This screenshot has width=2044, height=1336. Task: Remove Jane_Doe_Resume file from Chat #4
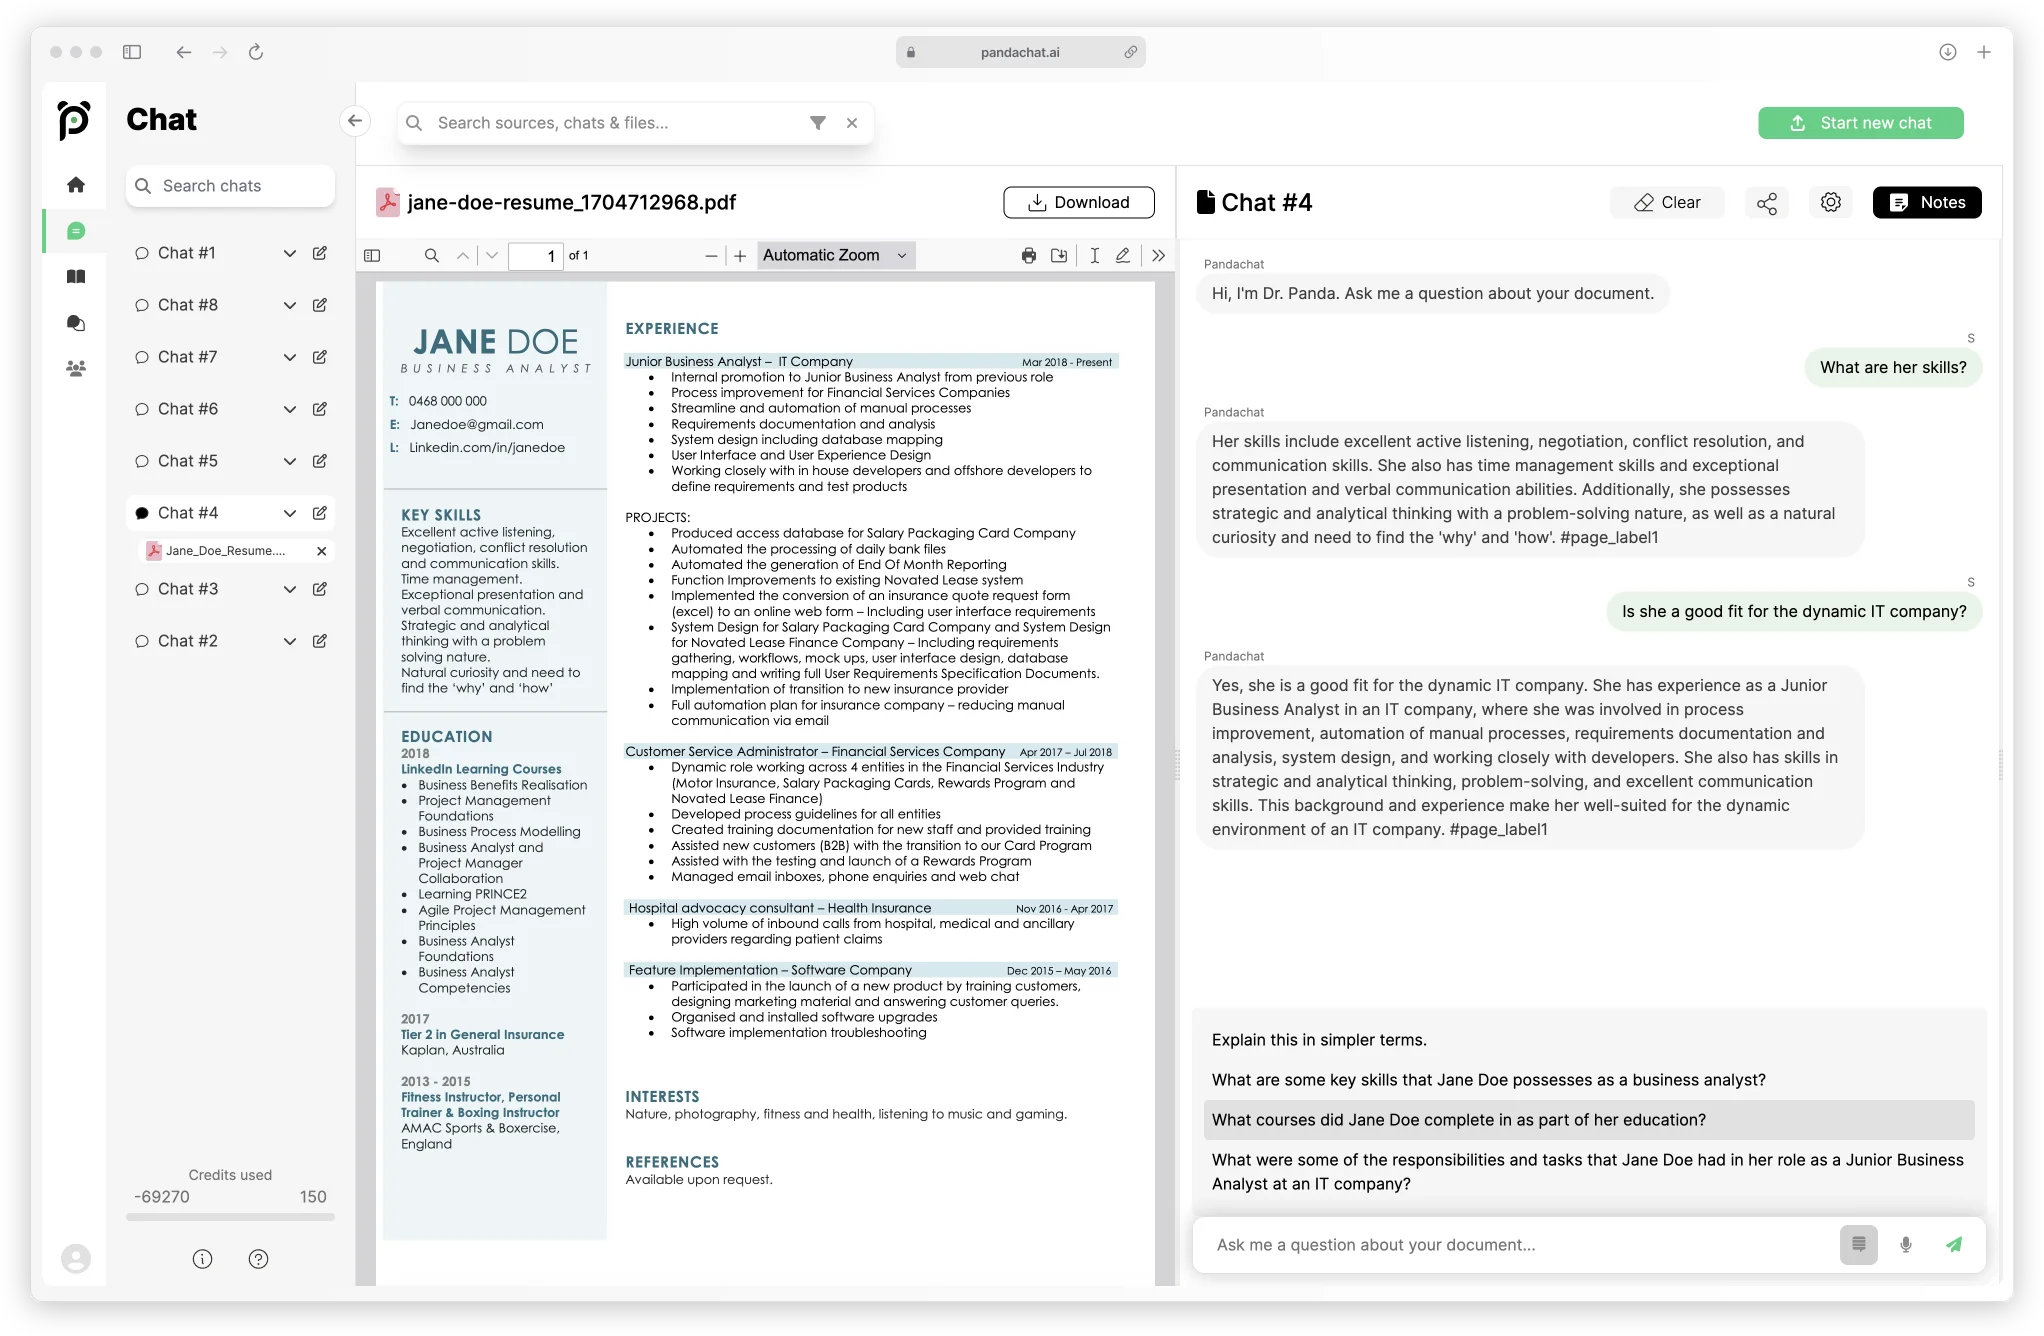pyautogui.click(x=322, y=551)
